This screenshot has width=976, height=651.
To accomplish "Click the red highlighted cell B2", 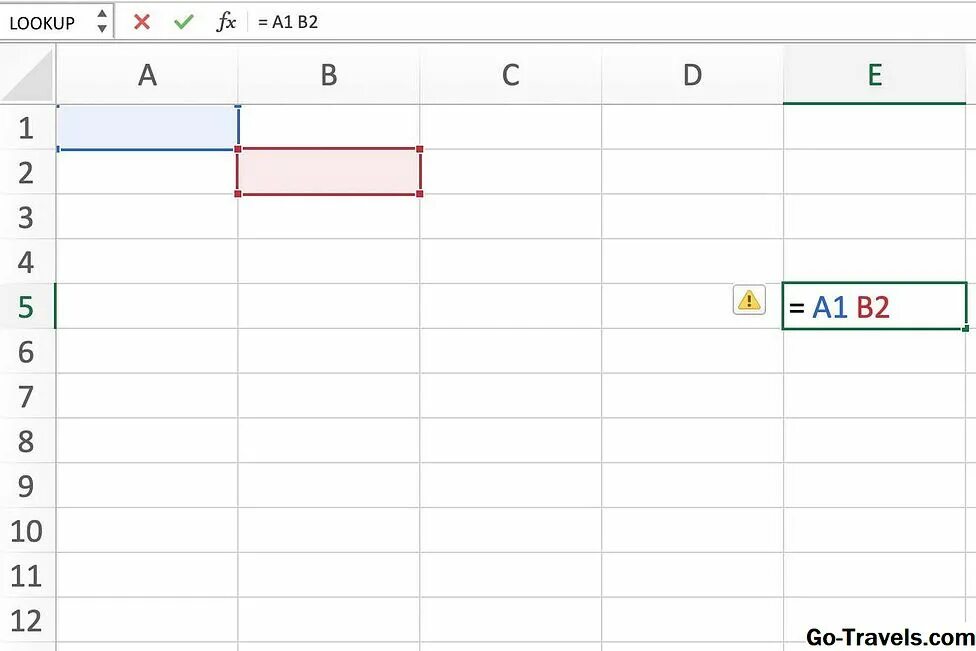I will pos(329,172).
